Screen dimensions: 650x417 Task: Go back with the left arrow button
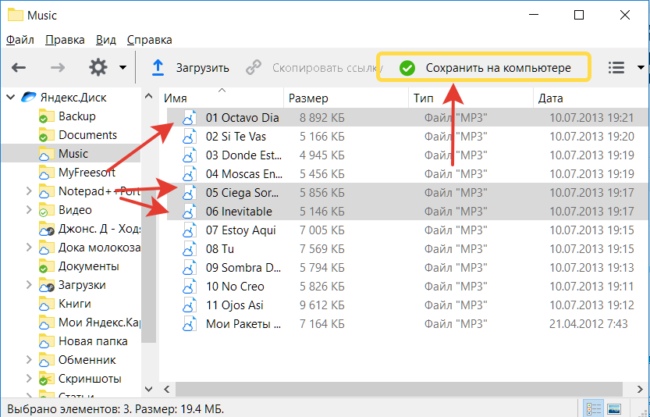pos(19,68)
